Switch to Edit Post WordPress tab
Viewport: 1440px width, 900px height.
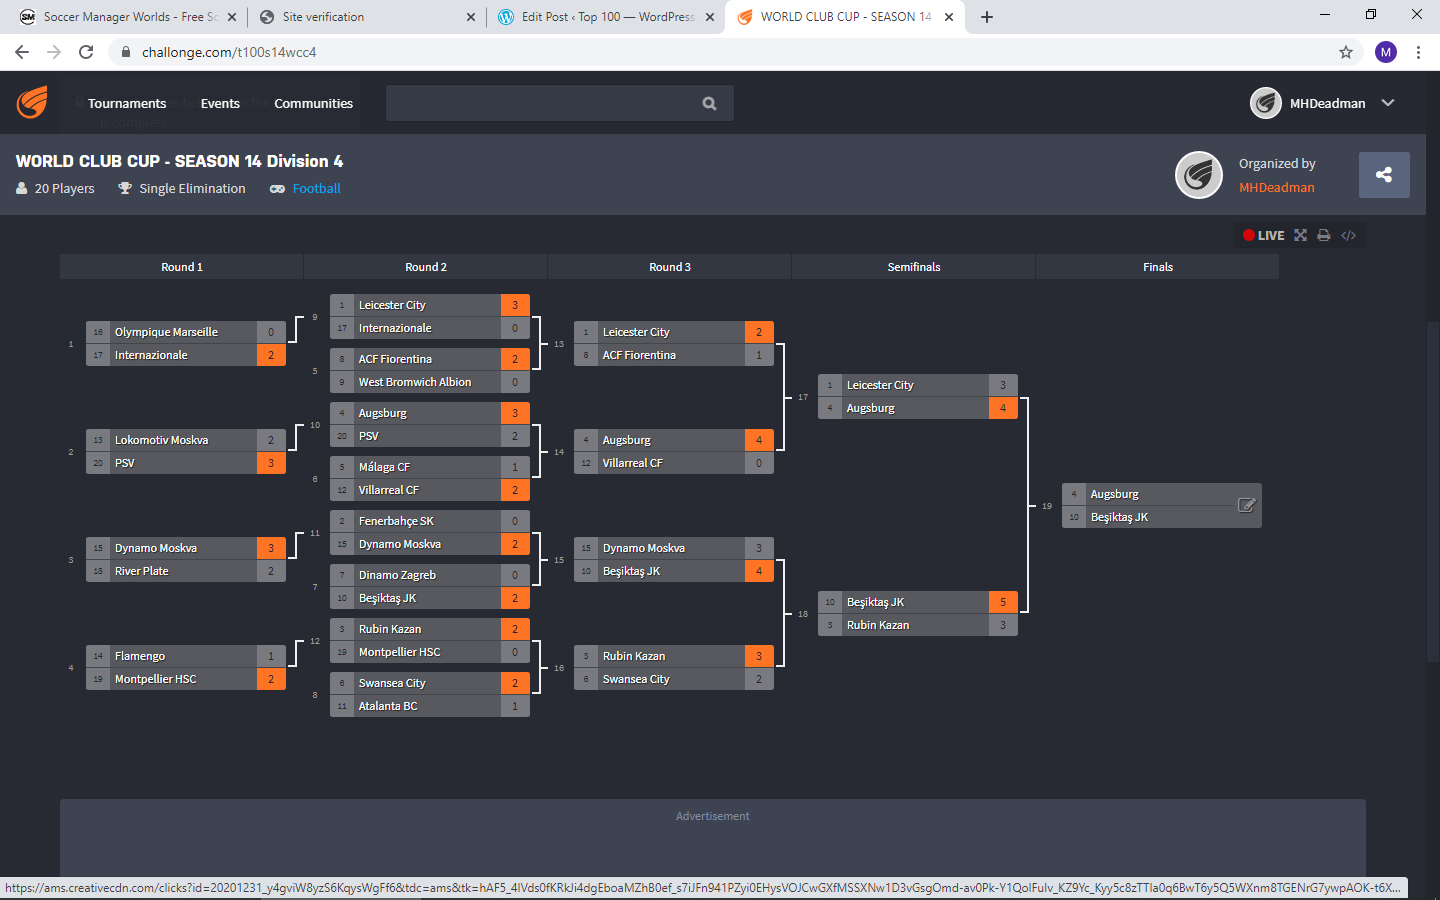(606, 17)
